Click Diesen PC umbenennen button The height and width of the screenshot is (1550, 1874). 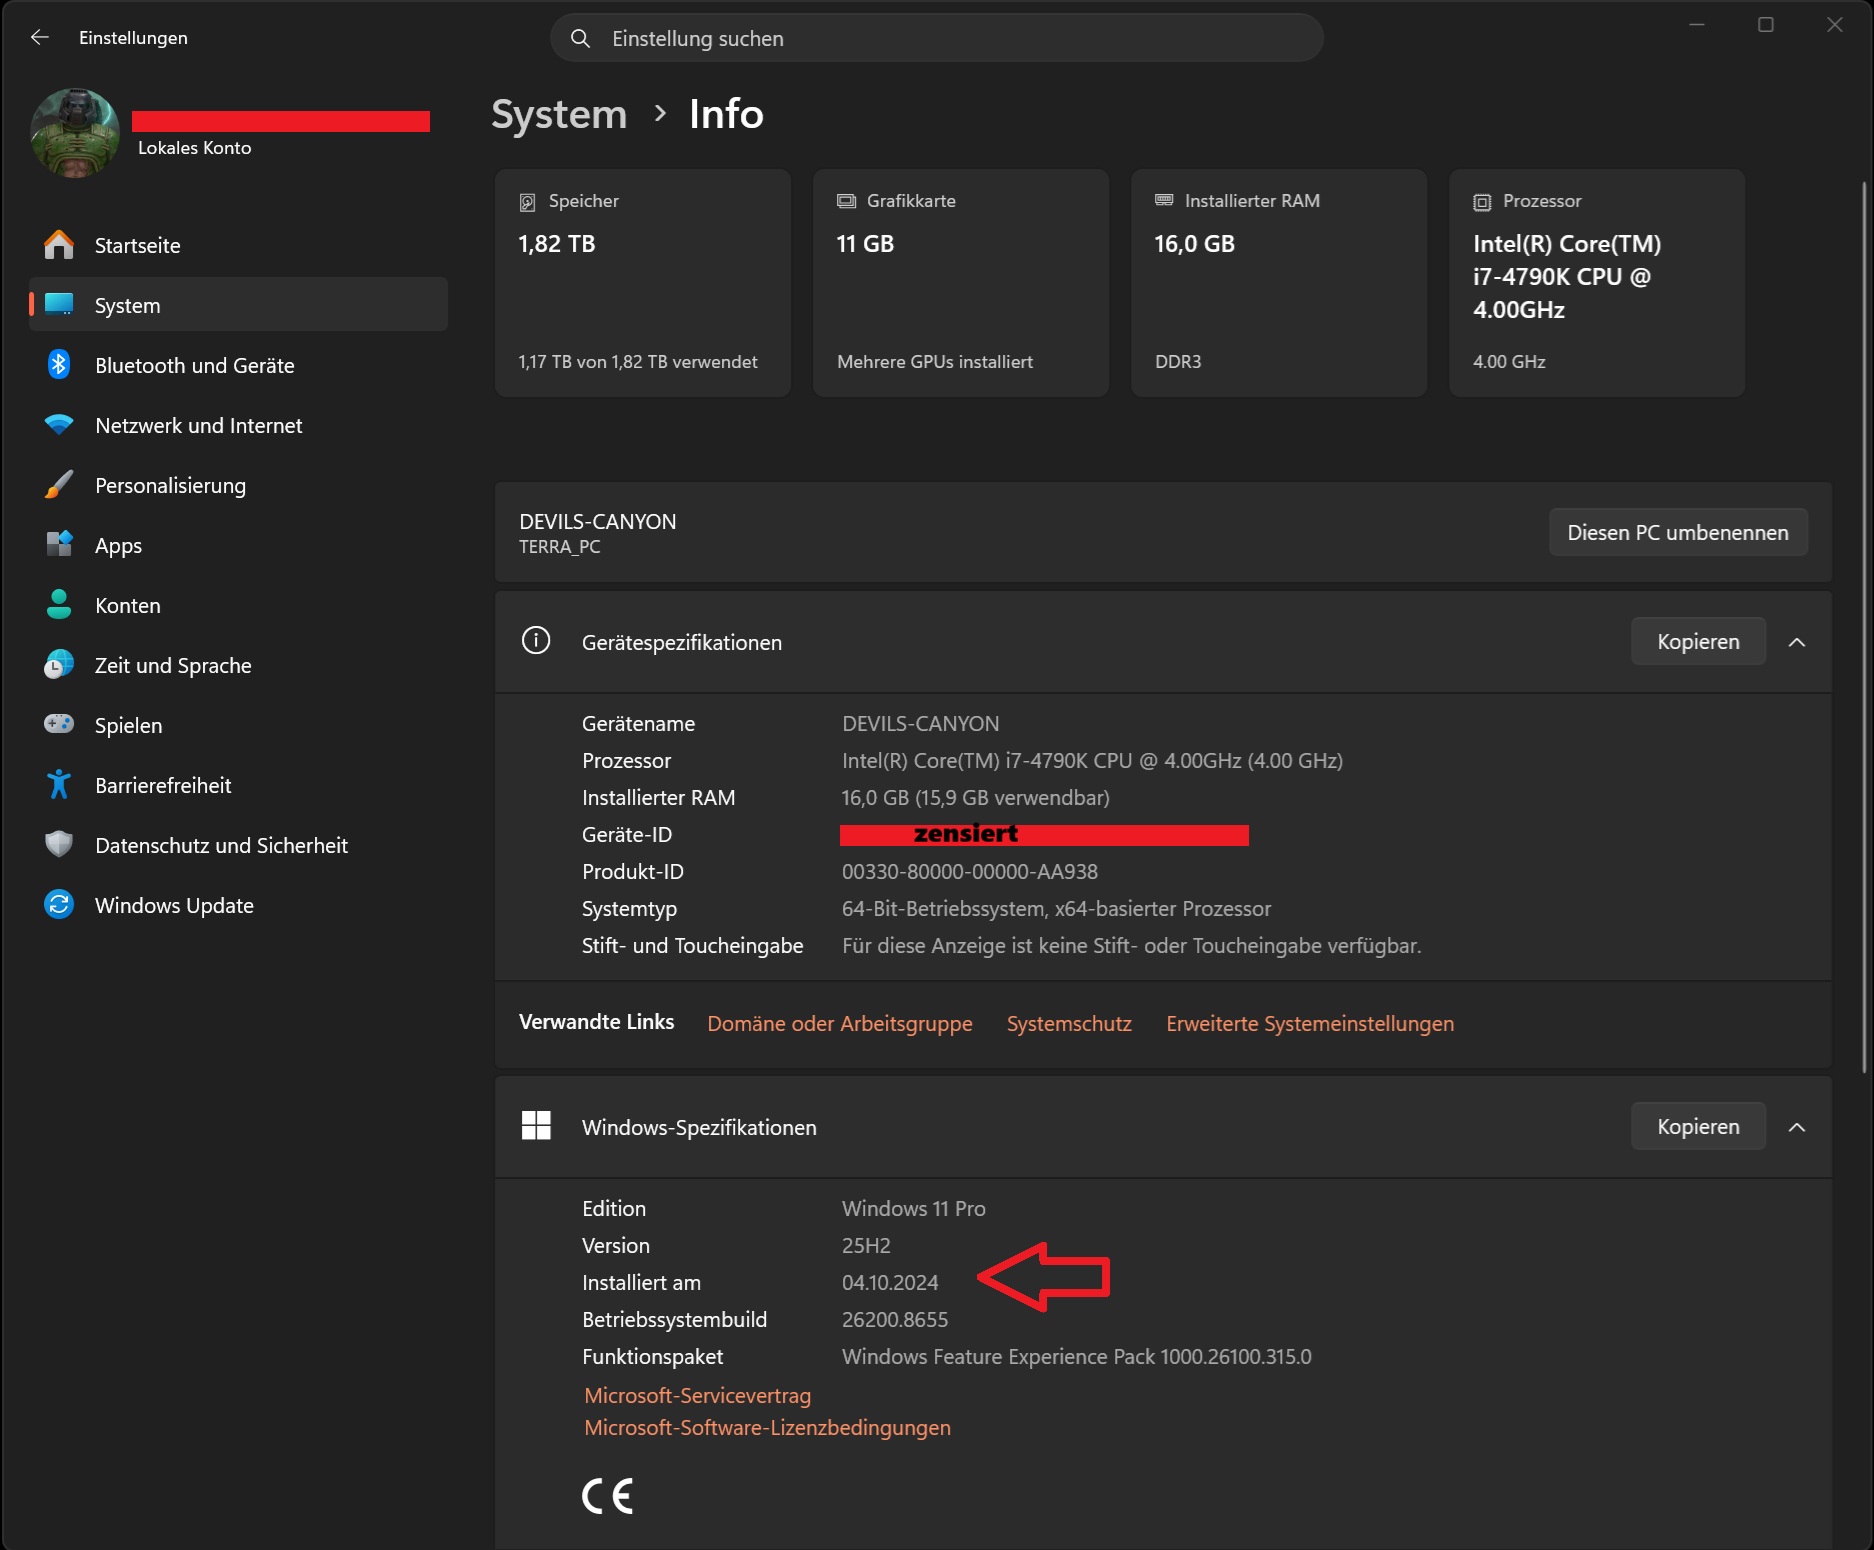point(1678,533)
